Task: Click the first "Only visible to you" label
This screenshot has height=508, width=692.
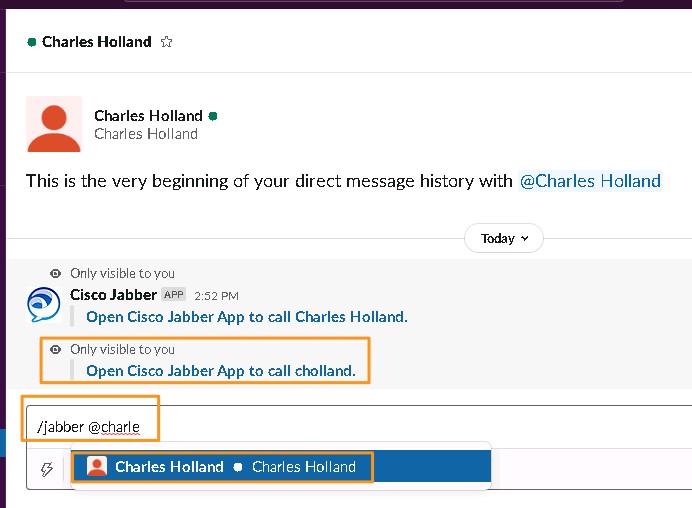Action: 122,273
